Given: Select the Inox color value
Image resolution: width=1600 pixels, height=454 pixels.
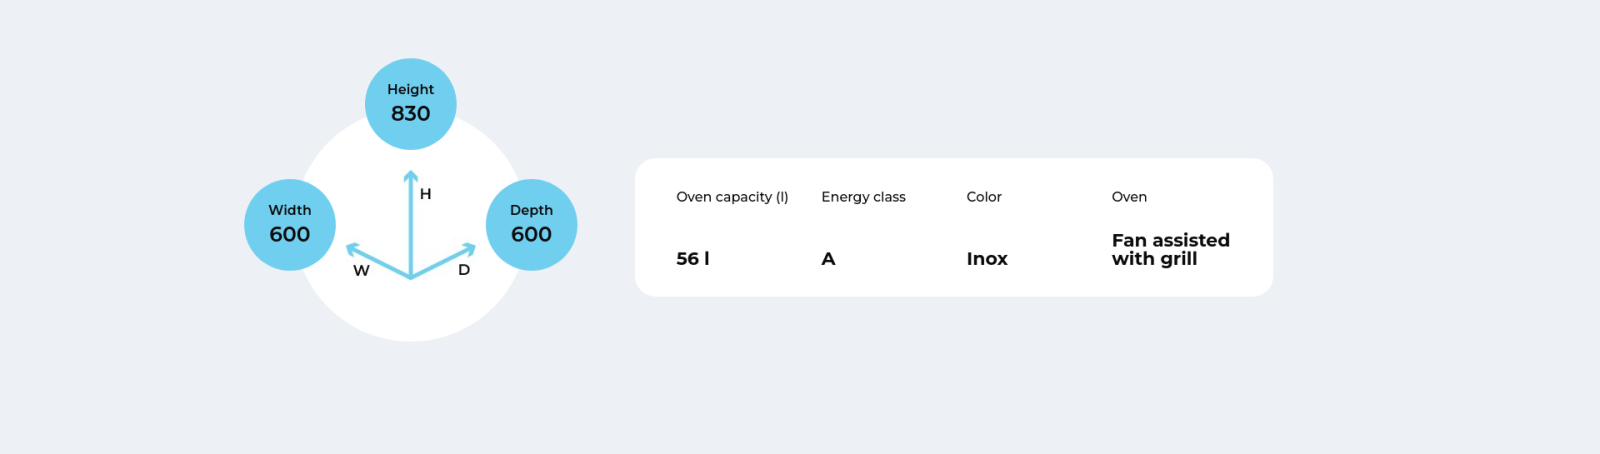Looking at the screenshot, I should (987, 258).
